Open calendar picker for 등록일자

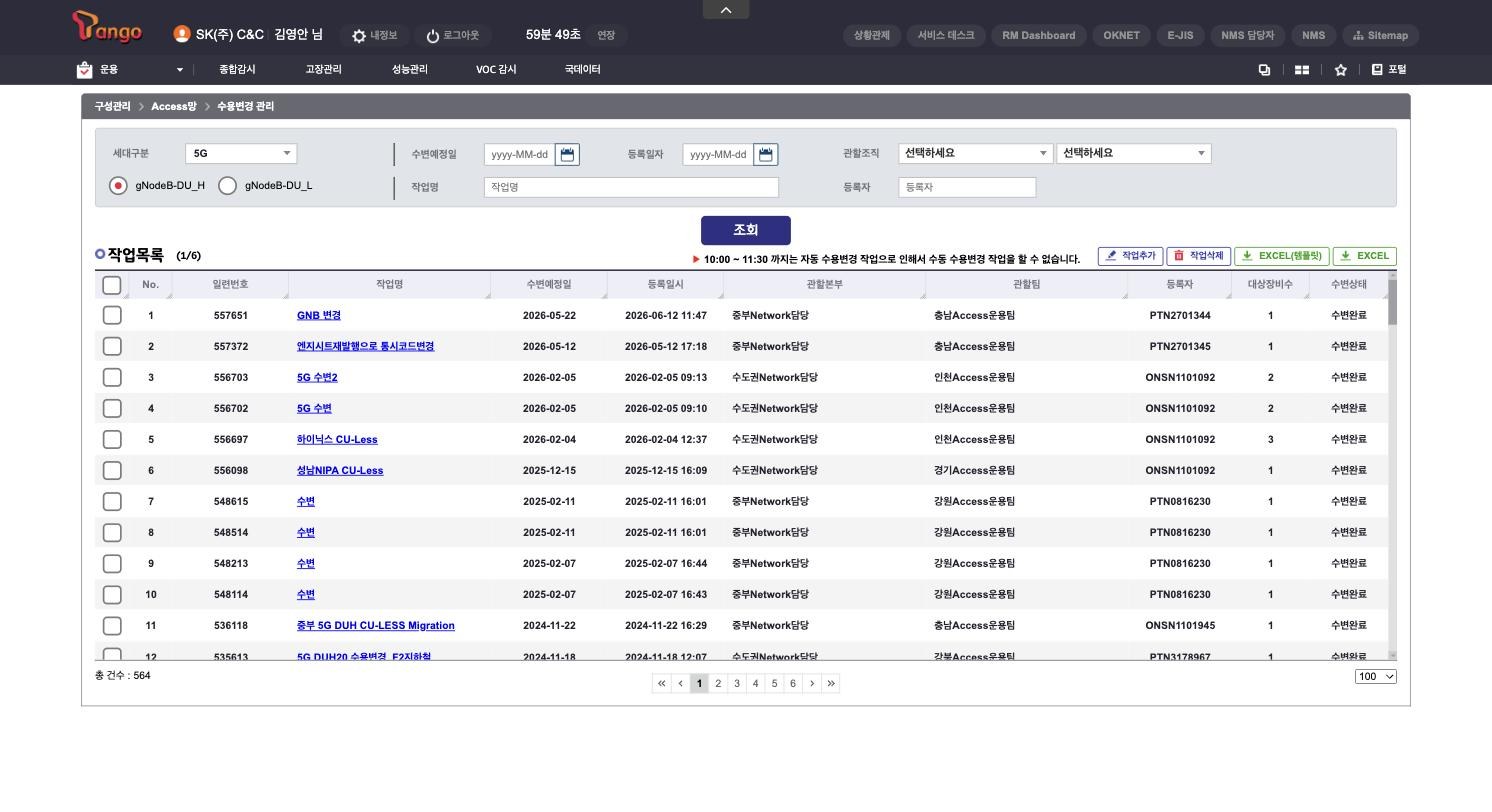point(766,155)
